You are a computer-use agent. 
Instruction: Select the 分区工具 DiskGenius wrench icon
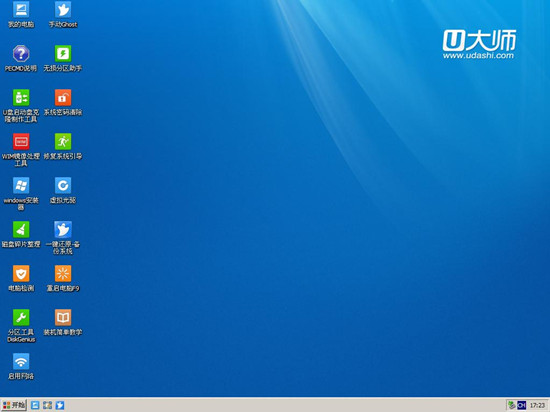[x=21, y=317]
